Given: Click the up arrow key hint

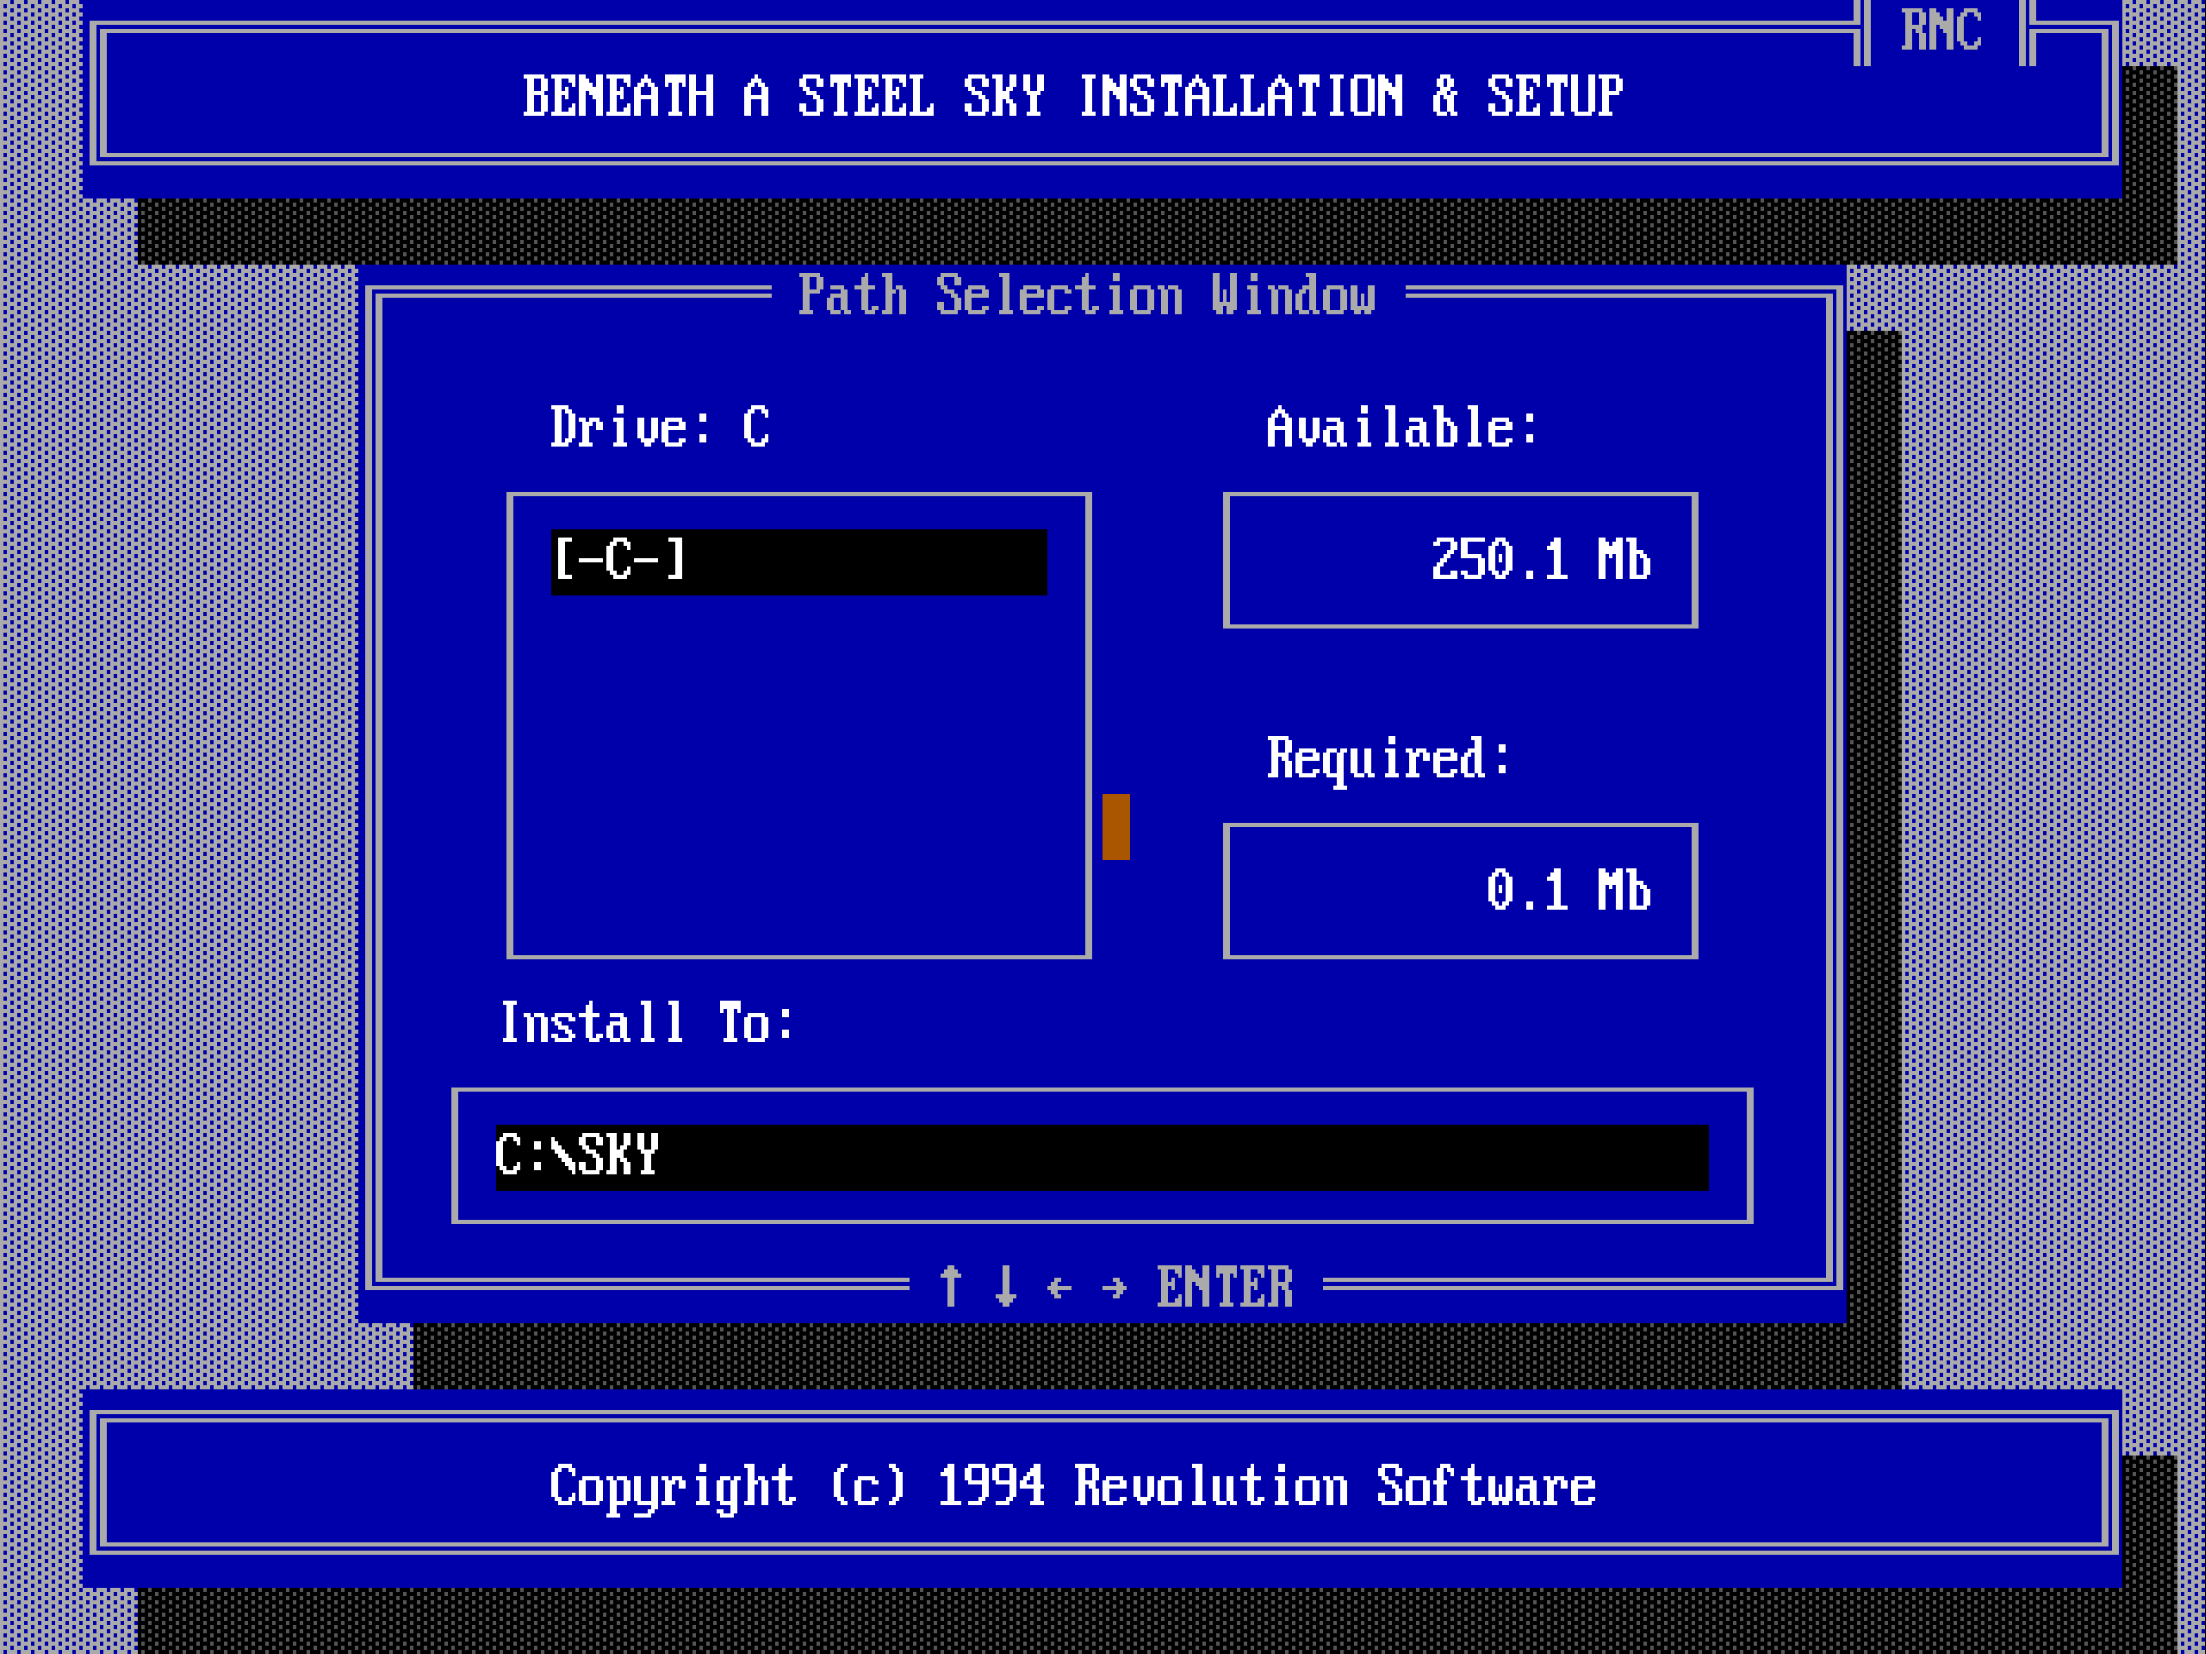Looking at the screenshot, I should coord(951,1286).
